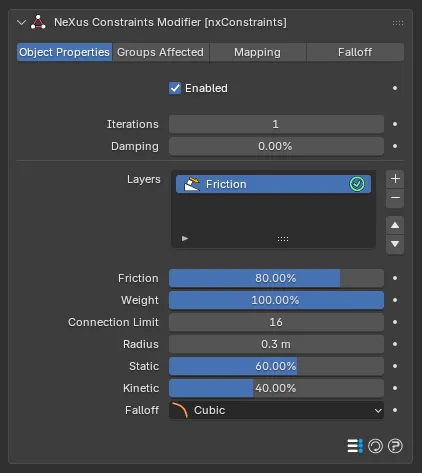Expand the Layers list filter triangle
This screenshot has width=422, height=473.
[x=185, y=238]
